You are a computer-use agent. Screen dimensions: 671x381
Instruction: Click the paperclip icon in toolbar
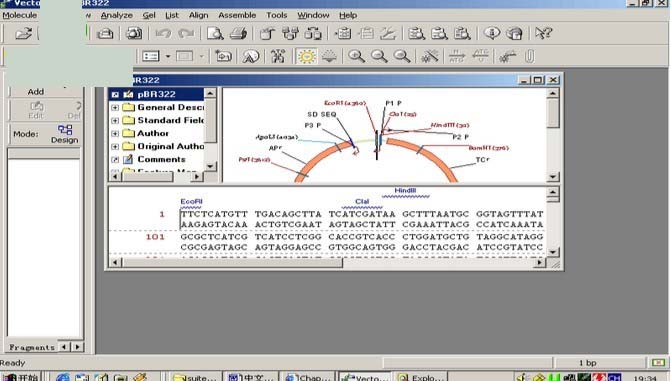(529, 56)
